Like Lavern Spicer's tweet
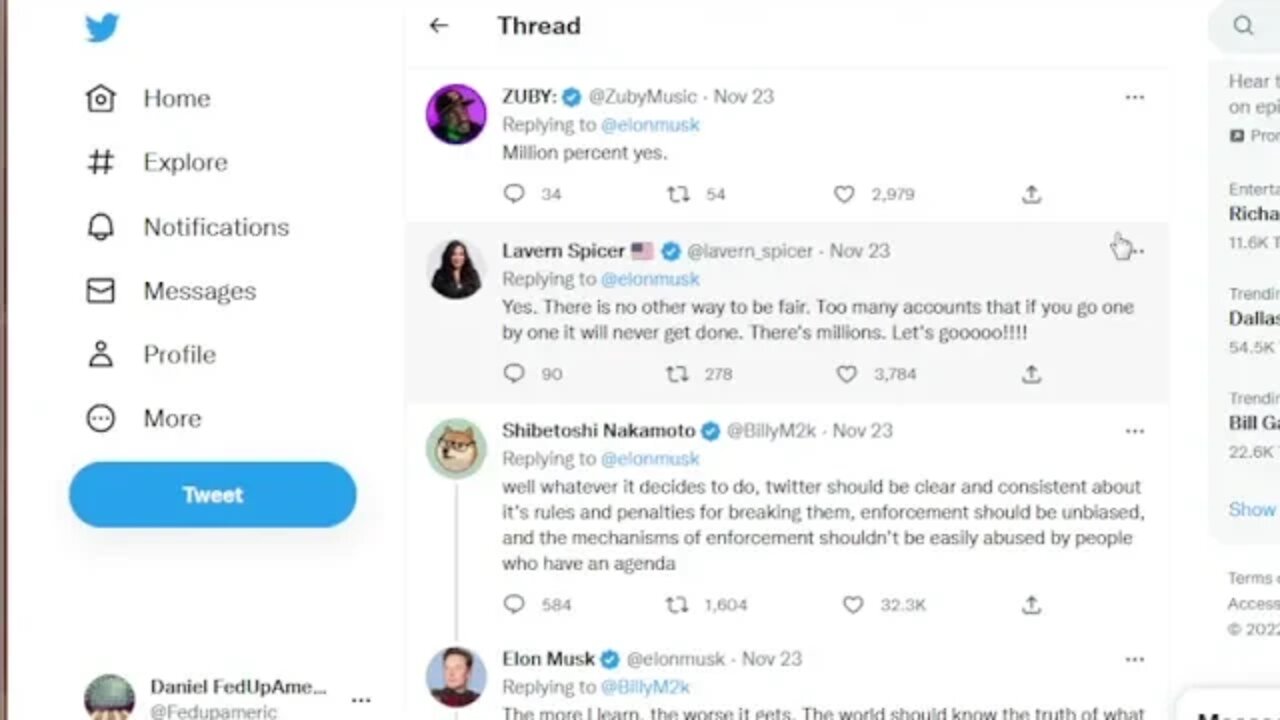Viewport: 1280px width, 720px height. coord(846,374)
